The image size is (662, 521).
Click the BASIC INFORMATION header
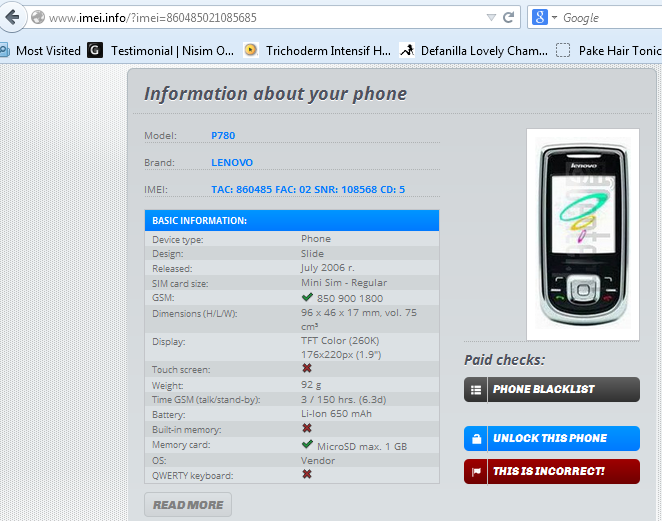click(292, 220)
